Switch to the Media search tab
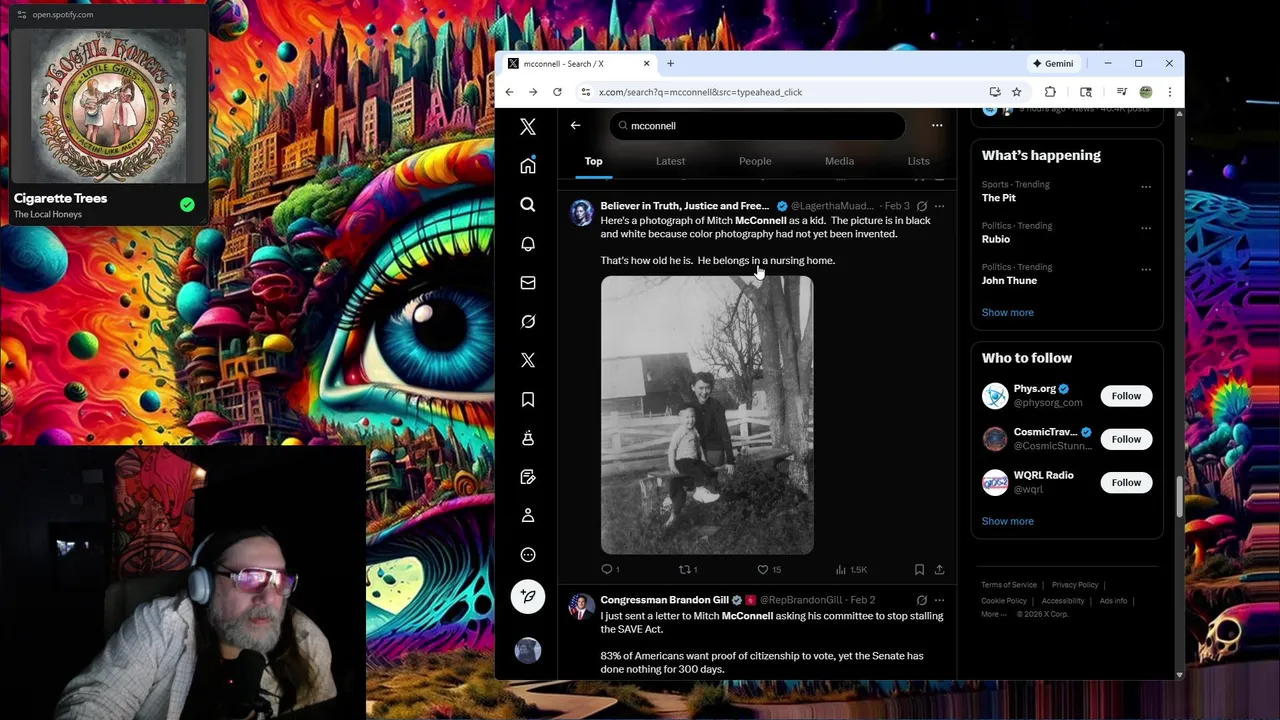 point(839,161)
